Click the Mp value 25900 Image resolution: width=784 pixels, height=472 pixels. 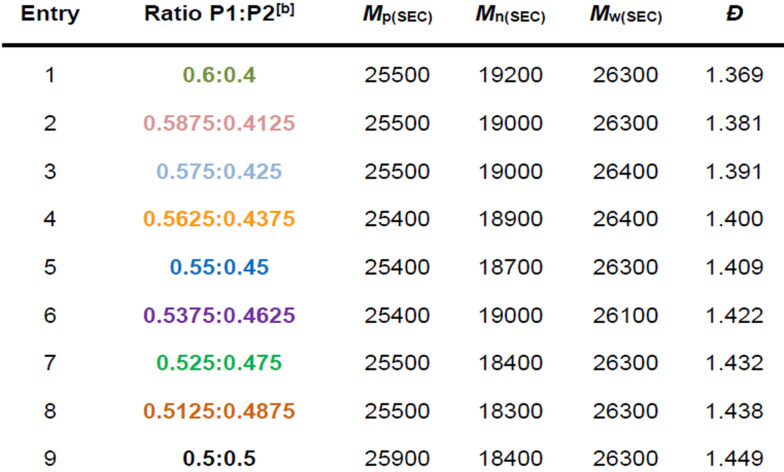point(398,459)
